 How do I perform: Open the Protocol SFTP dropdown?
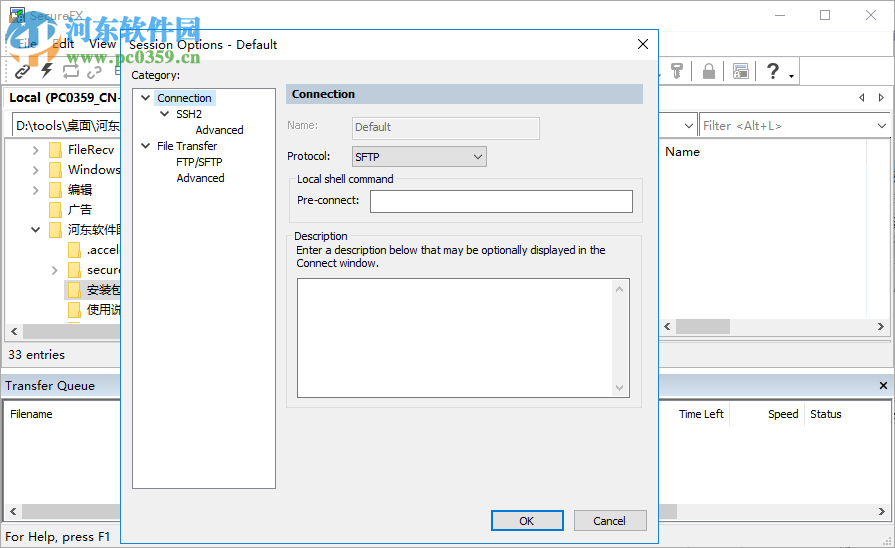click(x=420, y=156)
